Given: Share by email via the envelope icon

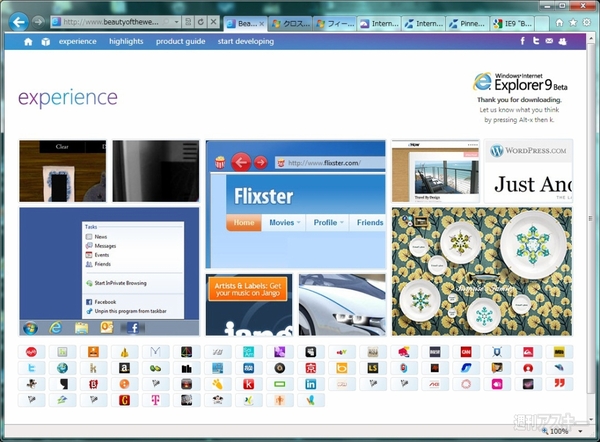Looking at the screenshot, I should pyautogui.click(x=549, y=41).
